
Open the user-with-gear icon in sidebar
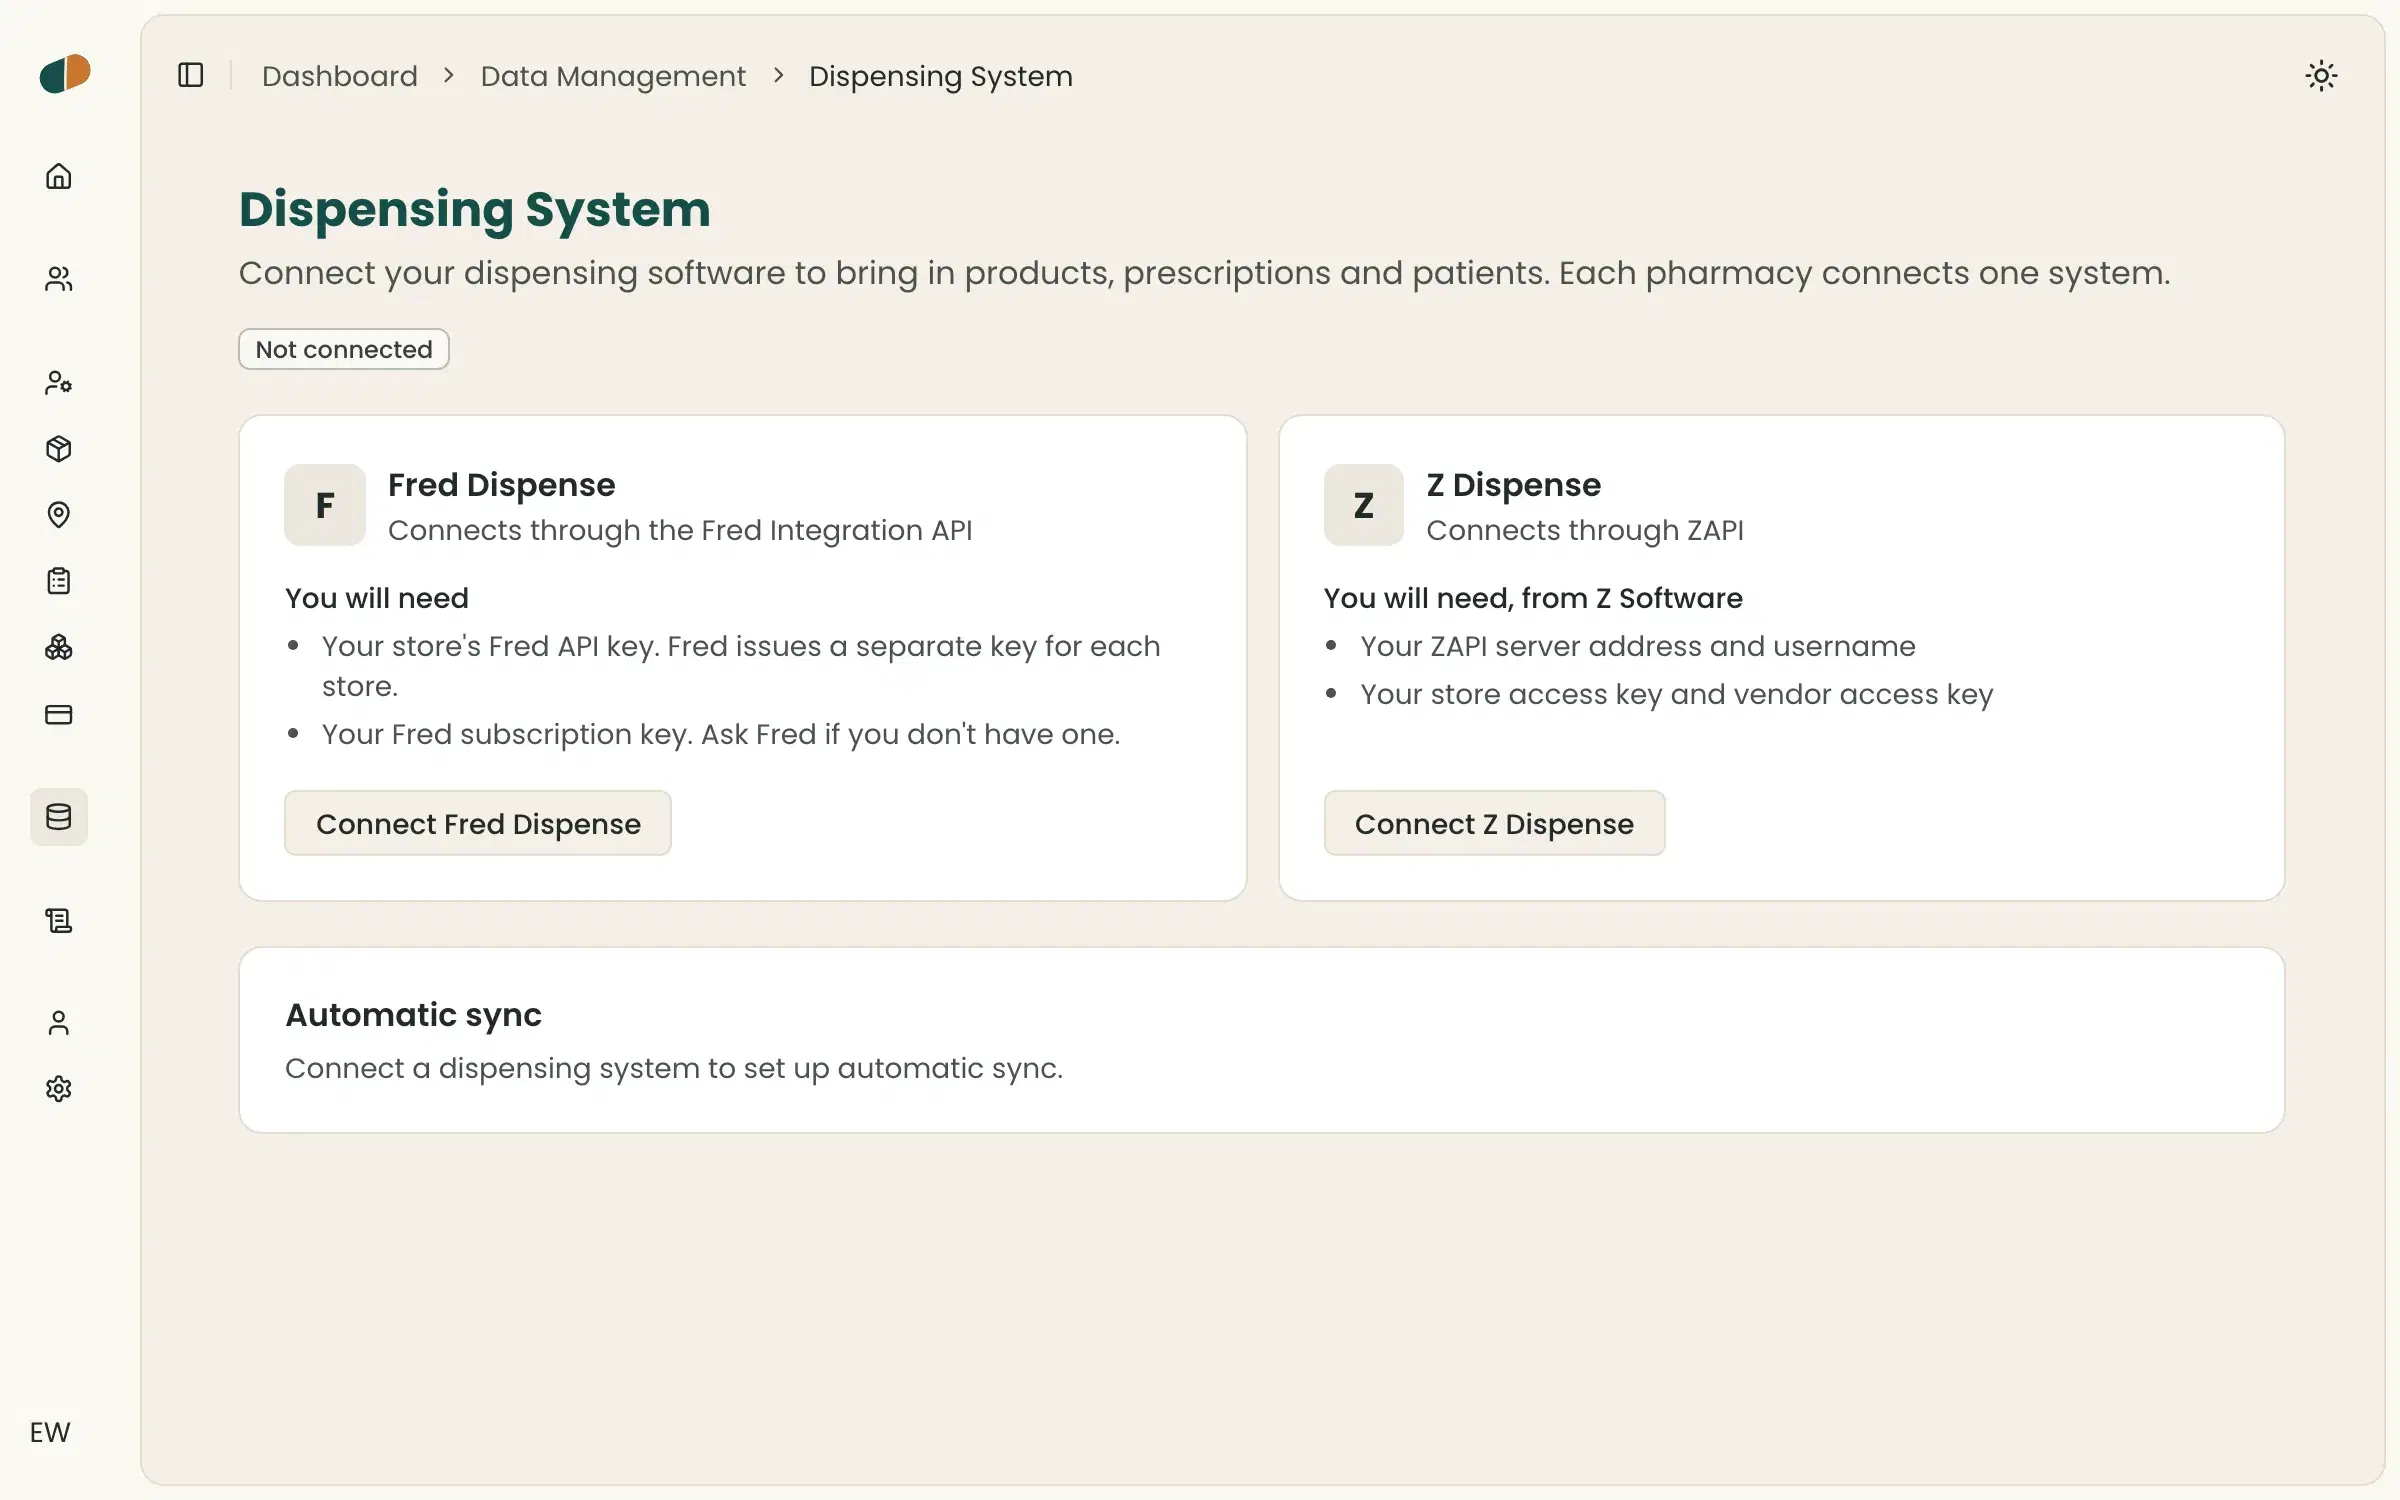pyautogui.click(x=59, y=383)
